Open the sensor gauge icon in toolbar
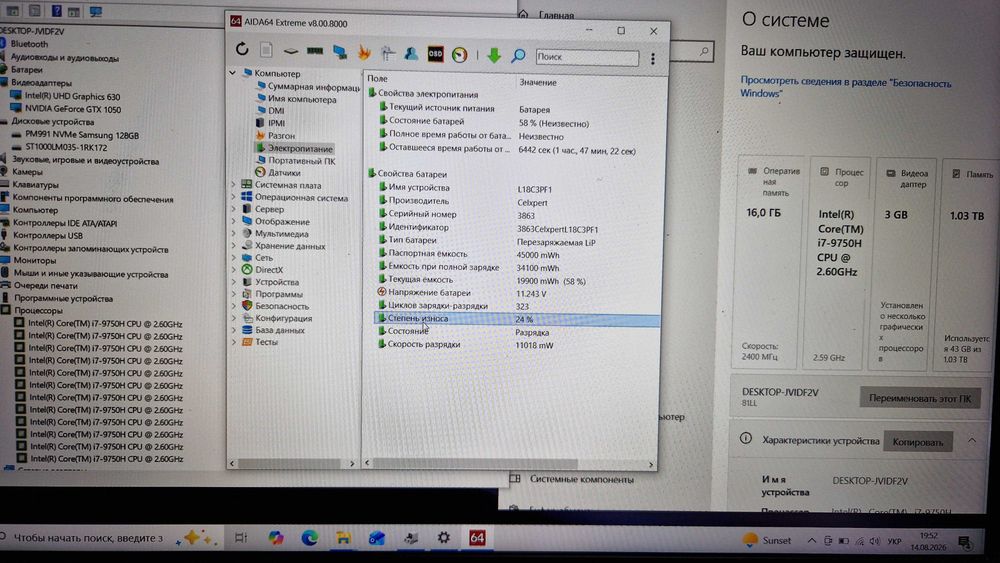The width and height of the screenshot is (1000, 563). pos(459,55)
